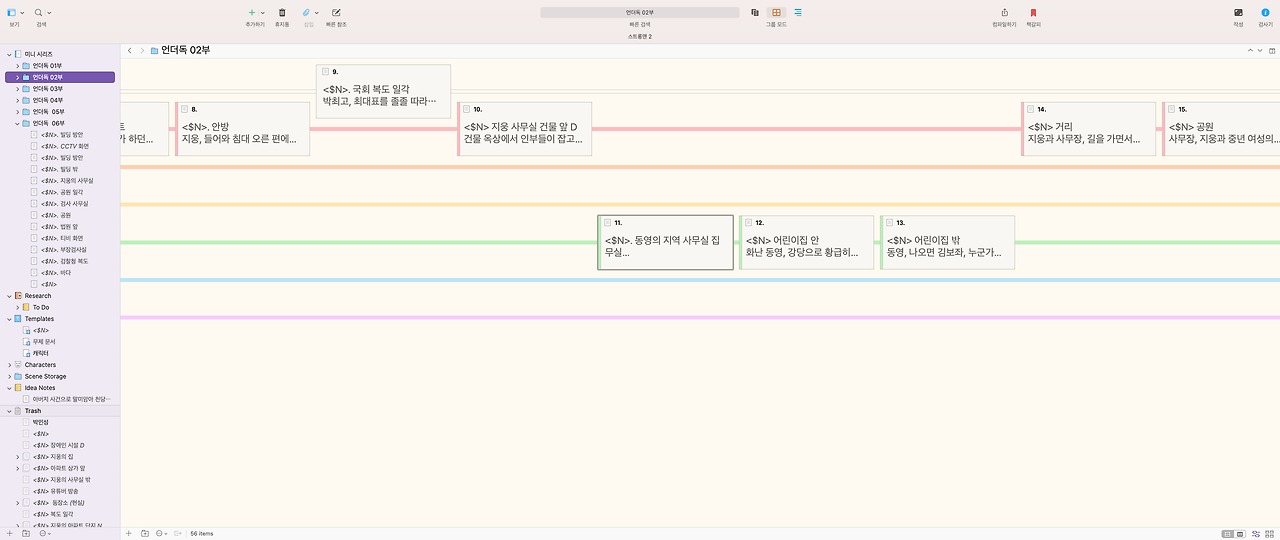Click the binder bottom add plus icon
This screenshot has height=540, width=1280.
(9, 533)
